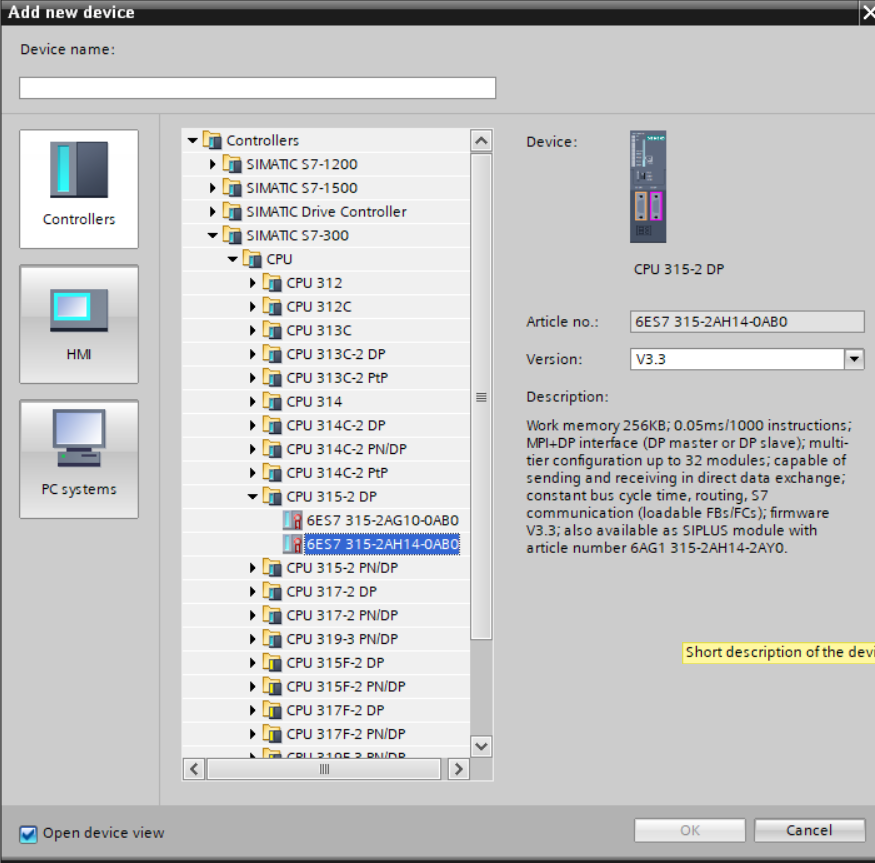Click left arrow of horizontal scrollbar
Viewport: 875px width, 863px height.
[x=194, y=769]
